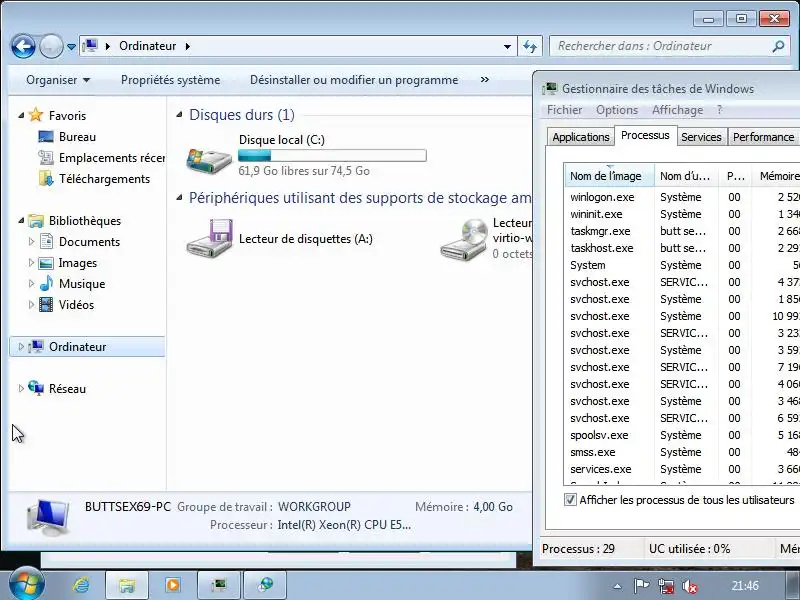
Task: Open the Options menu in Task Manager
Action: click(617, 110)
